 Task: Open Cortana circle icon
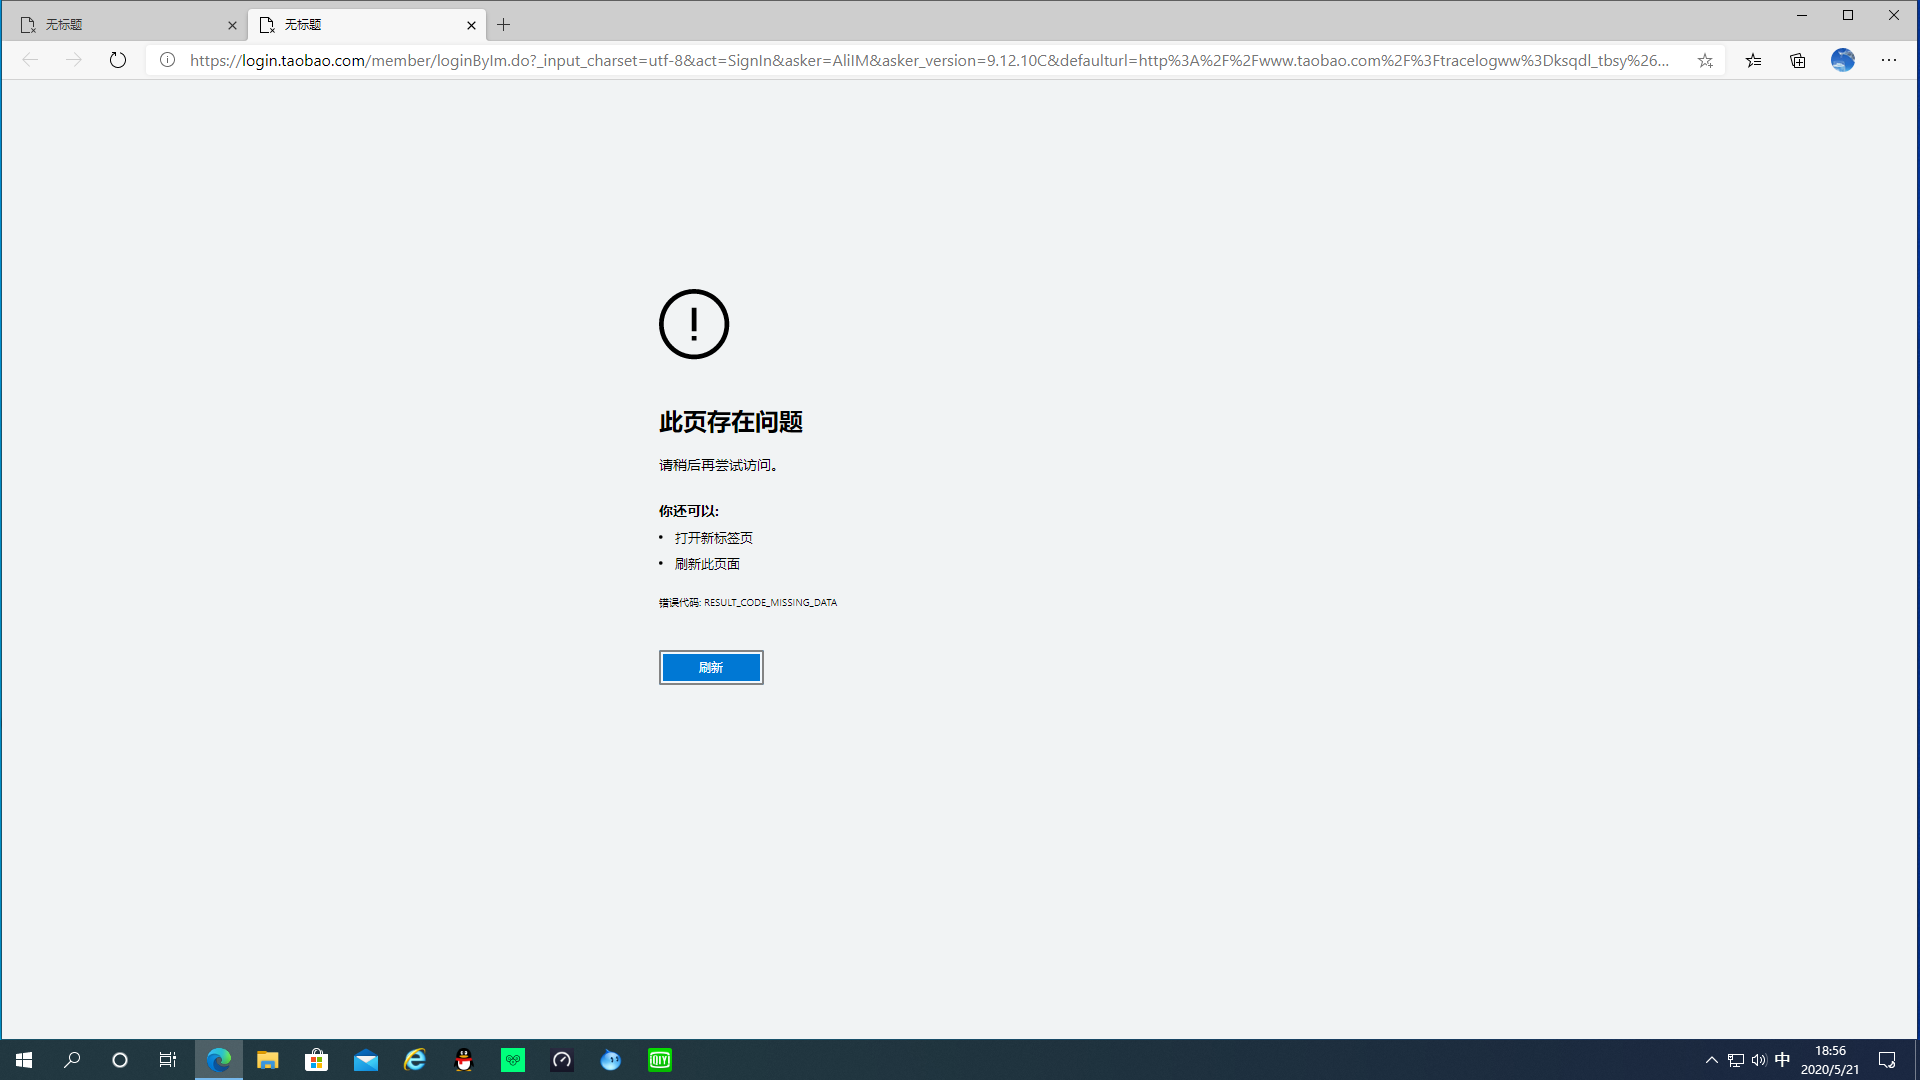pos(120,1060)
